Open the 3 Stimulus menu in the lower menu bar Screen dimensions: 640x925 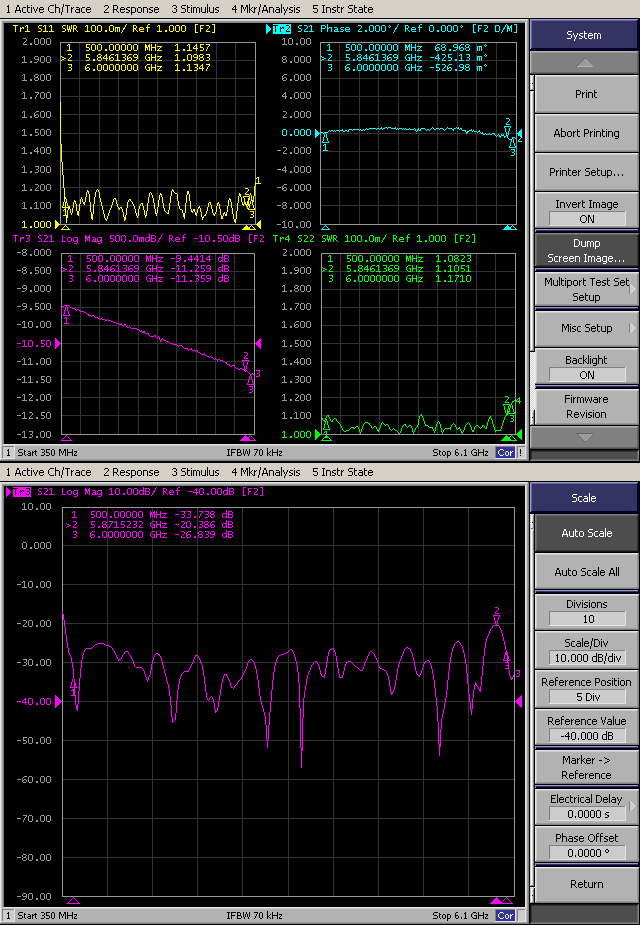(195, 472)
